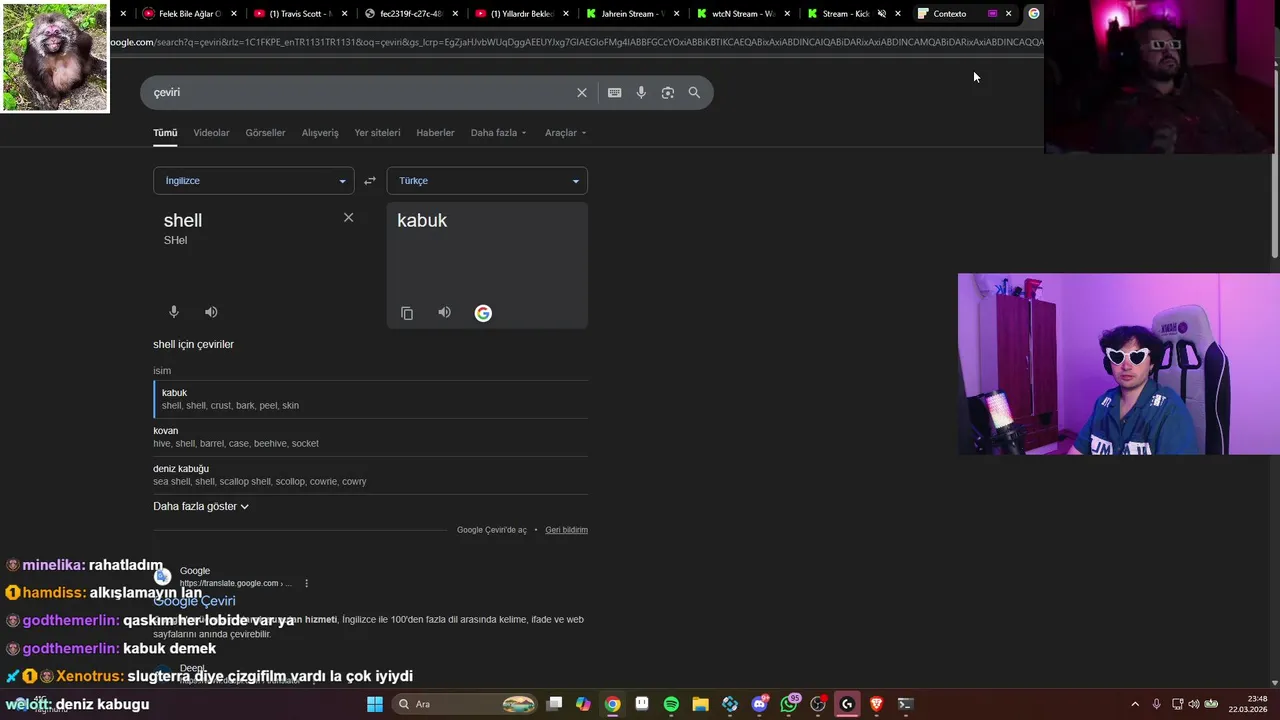1280x720 pixels.
Task: Open Task View on the taskbar
Action: click(555, 704)
